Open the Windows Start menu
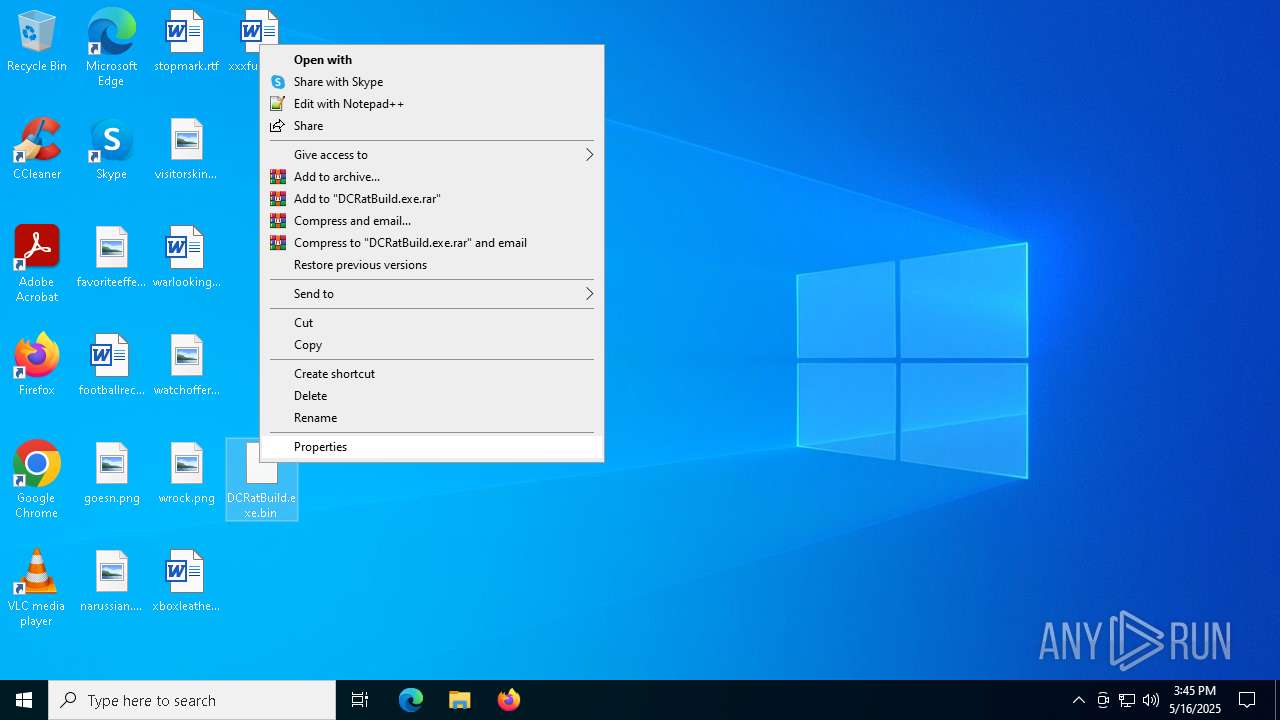The width and height of the screenshot is (1280, 720). click(24, 700)
